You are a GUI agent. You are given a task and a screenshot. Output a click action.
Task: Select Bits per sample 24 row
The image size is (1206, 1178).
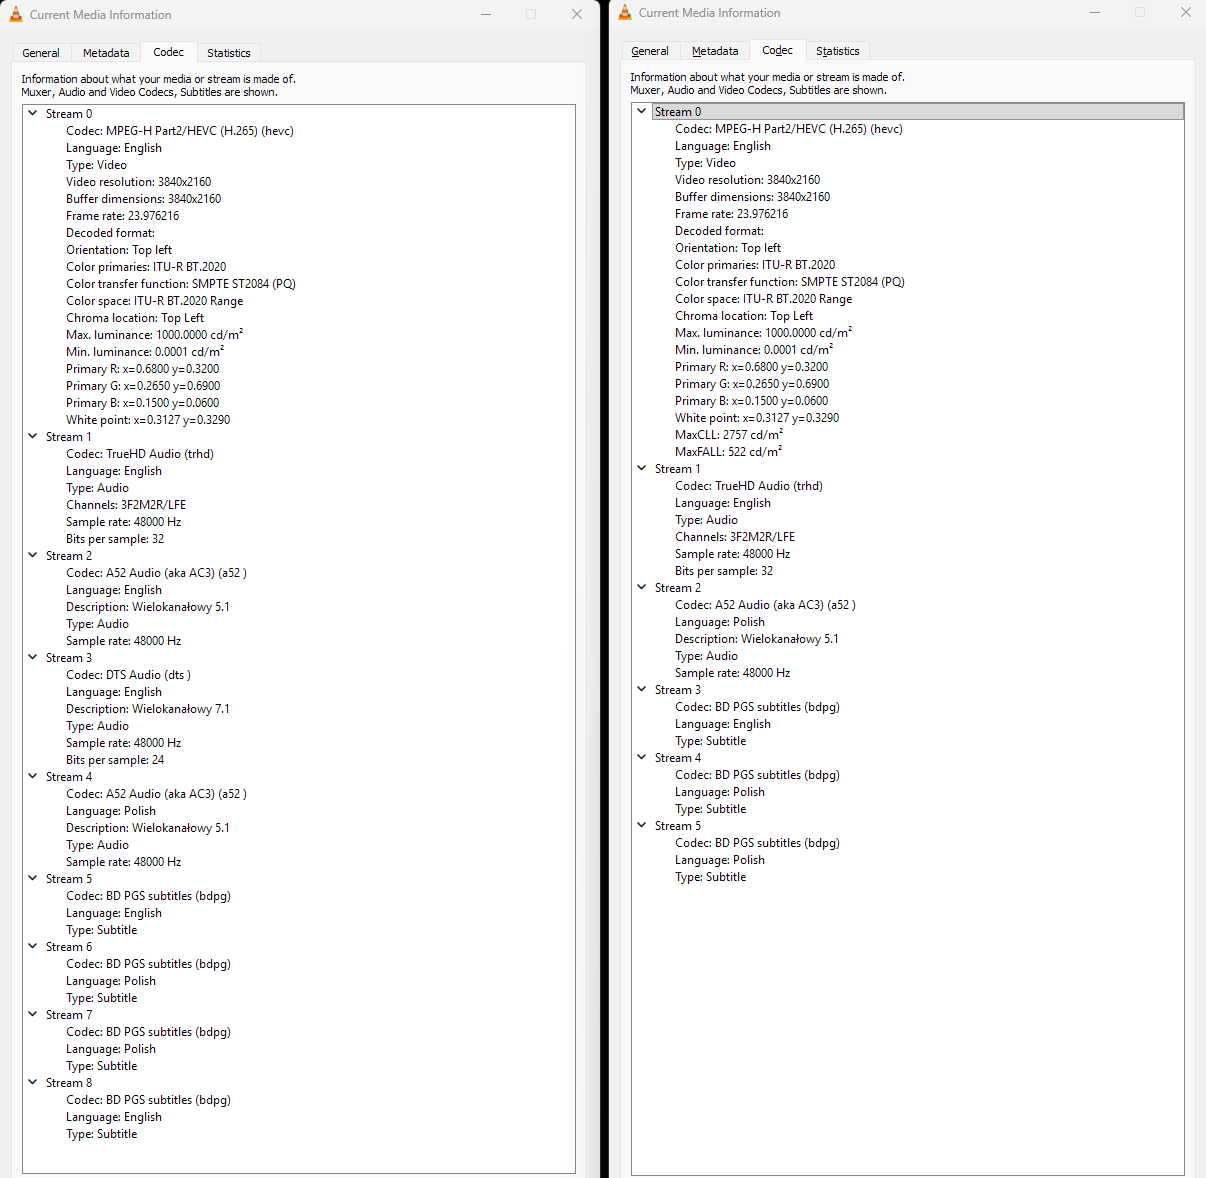[x=115, y=760]
